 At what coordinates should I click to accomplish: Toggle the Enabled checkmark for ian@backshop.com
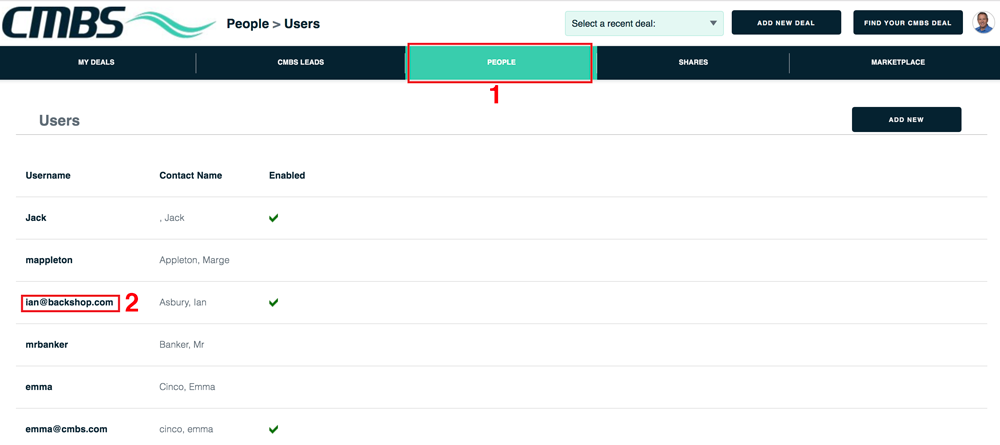click(273, 302)
